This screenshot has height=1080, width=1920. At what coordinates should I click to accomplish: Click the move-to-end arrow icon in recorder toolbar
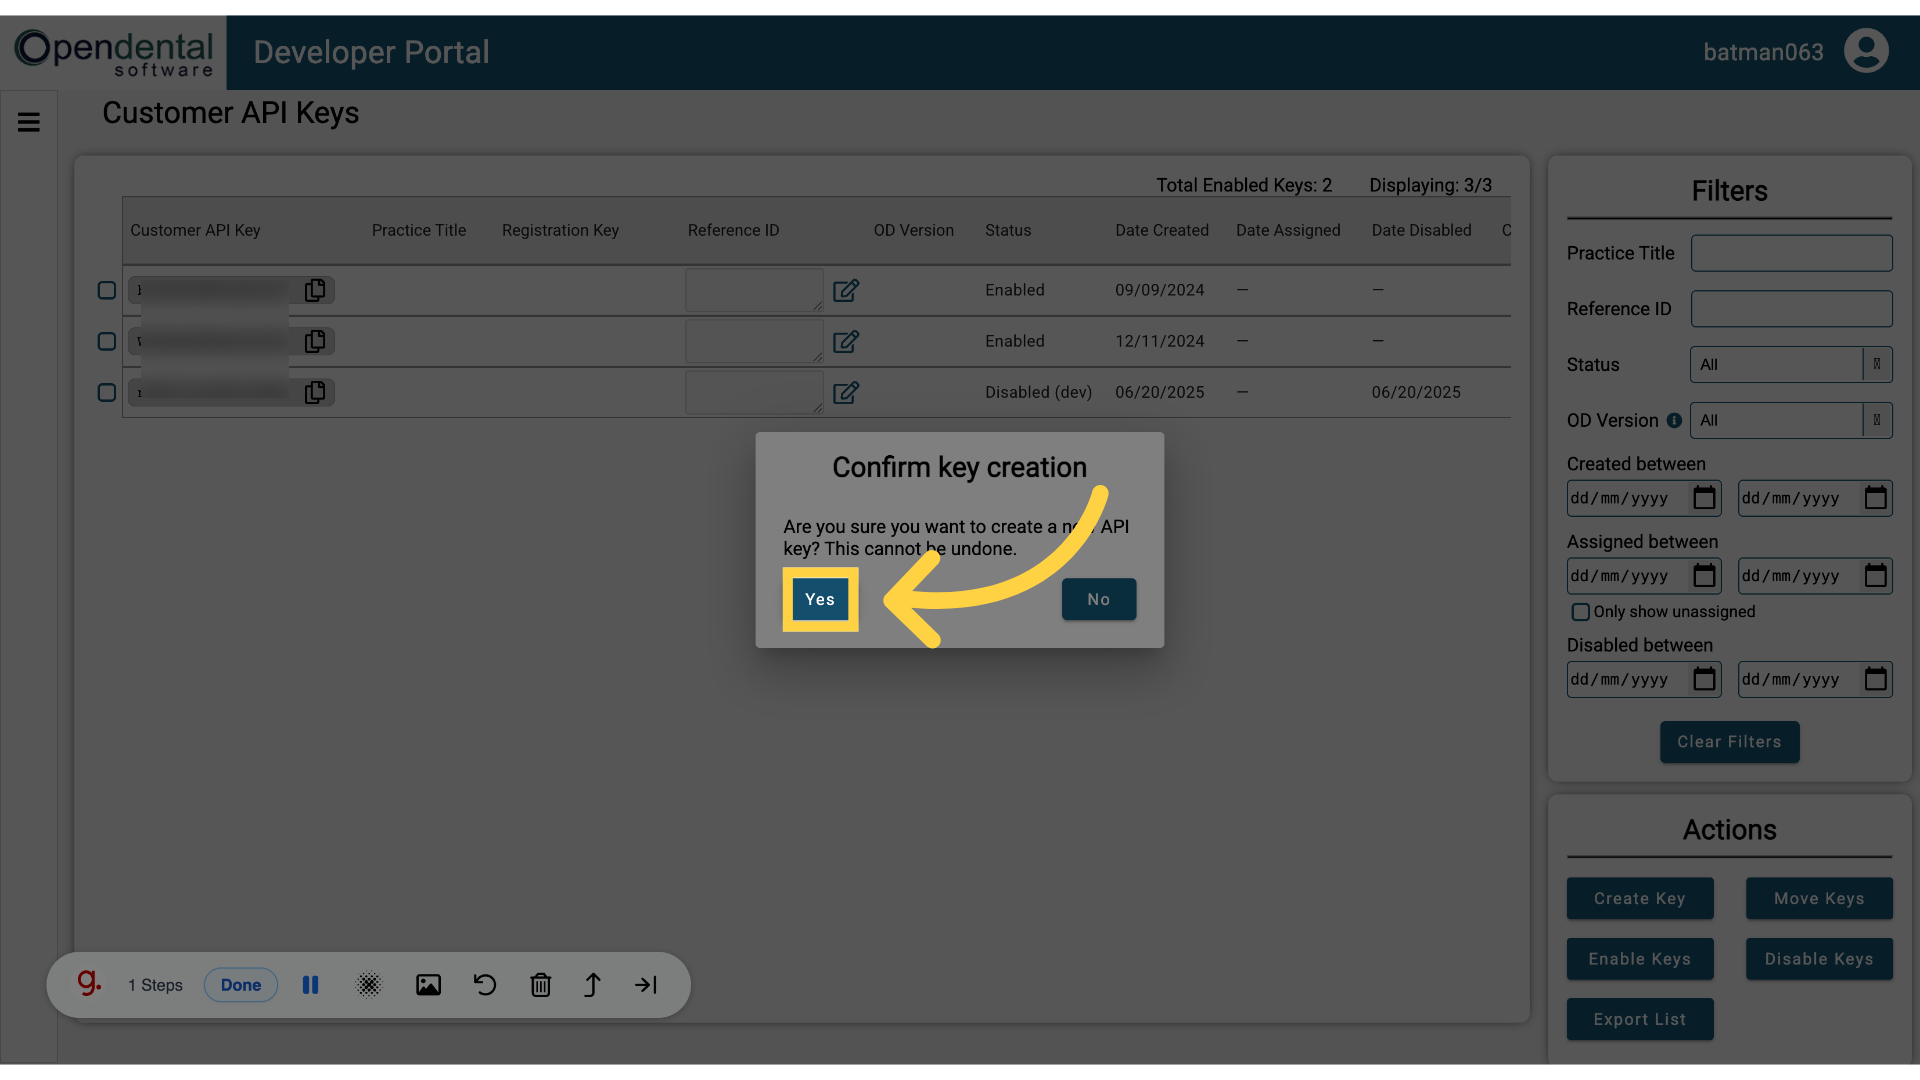646,985
